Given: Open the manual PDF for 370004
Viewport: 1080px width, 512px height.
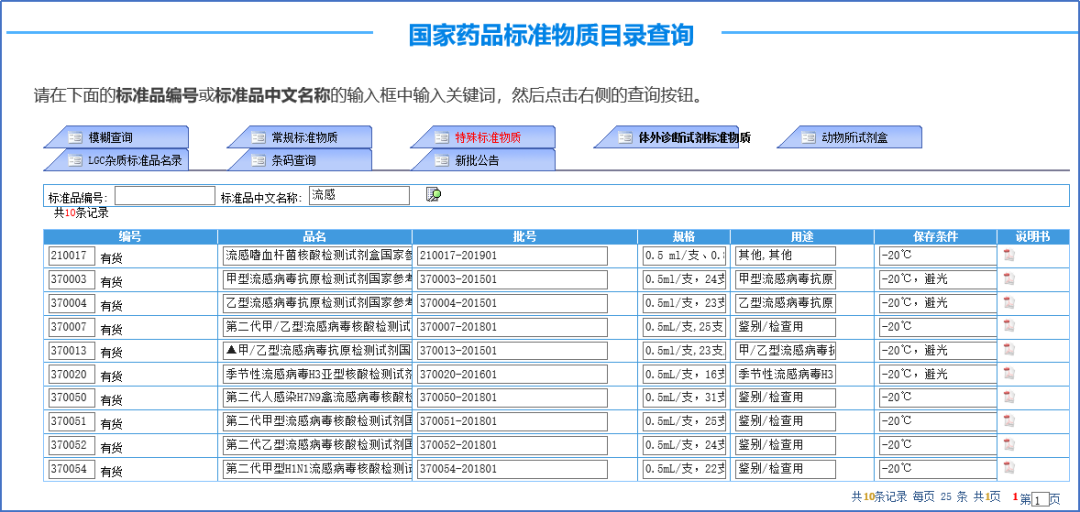Looking at the screenshot, I should tap(1008, 303).
